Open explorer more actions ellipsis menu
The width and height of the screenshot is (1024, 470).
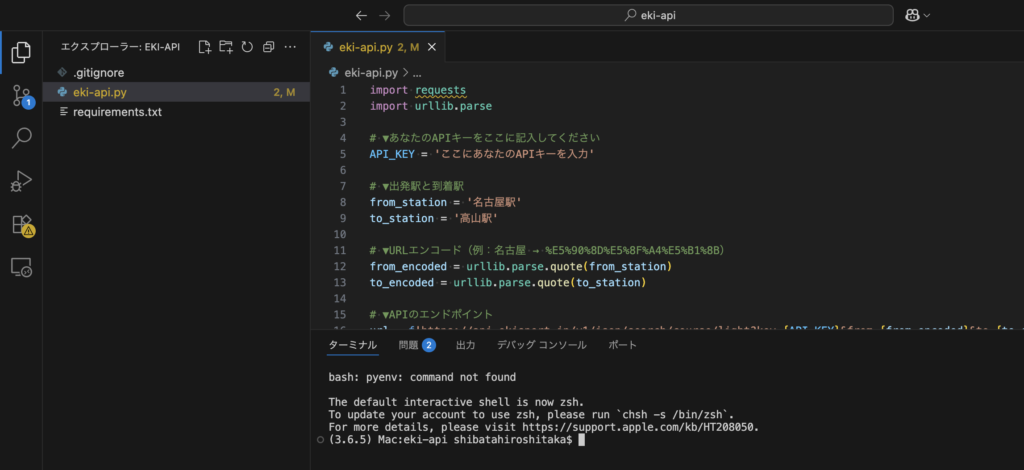coord(291,47)
